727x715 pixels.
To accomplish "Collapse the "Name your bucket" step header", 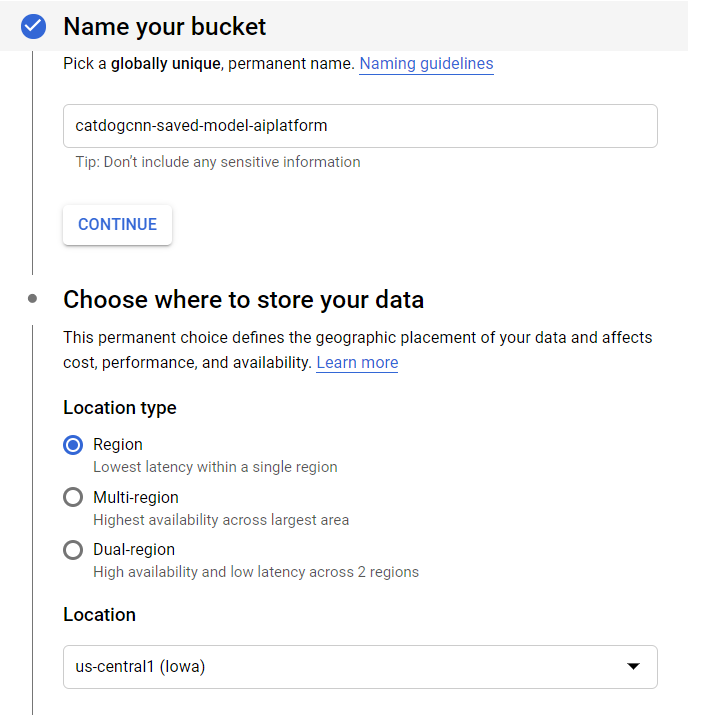I will [165, 26].
